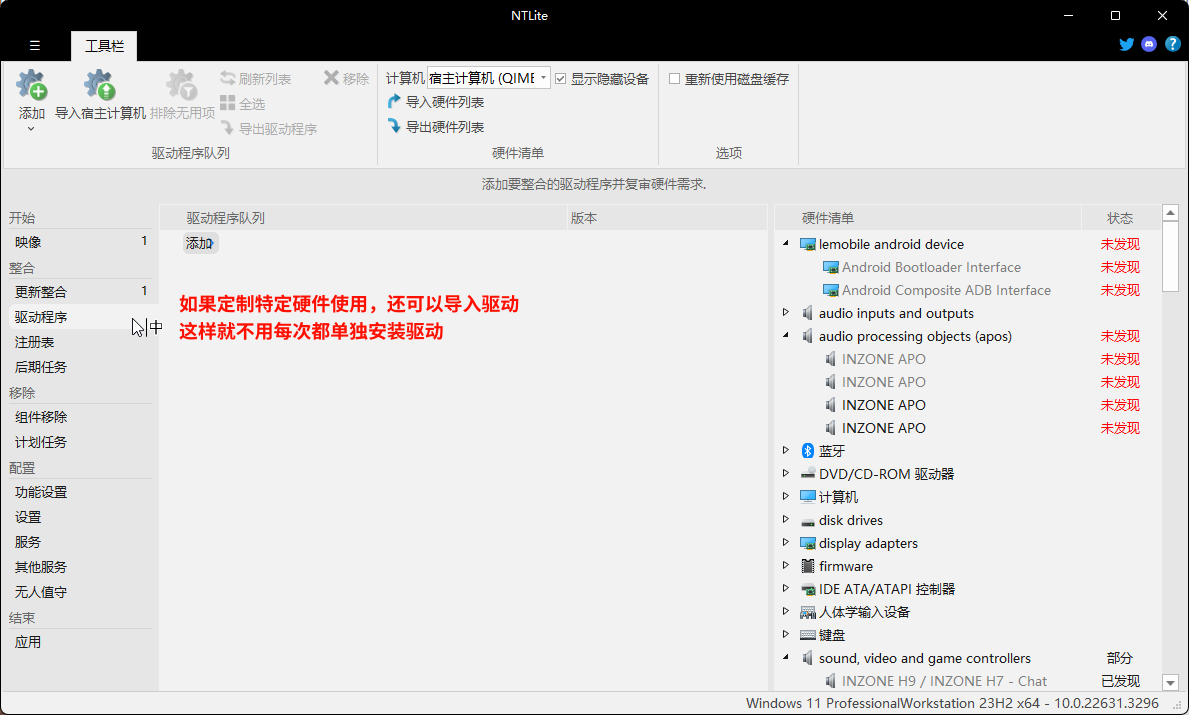Click the 全选 grid icon
The height and width of the screenshot is (715, 1189).
coord(227,103)
